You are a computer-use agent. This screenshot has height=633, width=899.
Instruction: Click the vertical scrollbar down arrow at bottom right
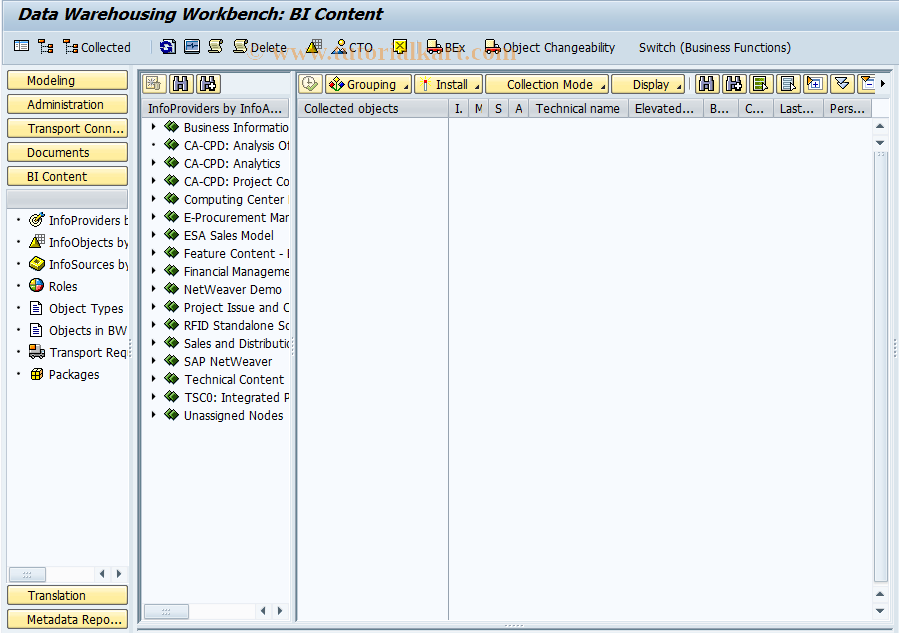click(x=880, y=611)
